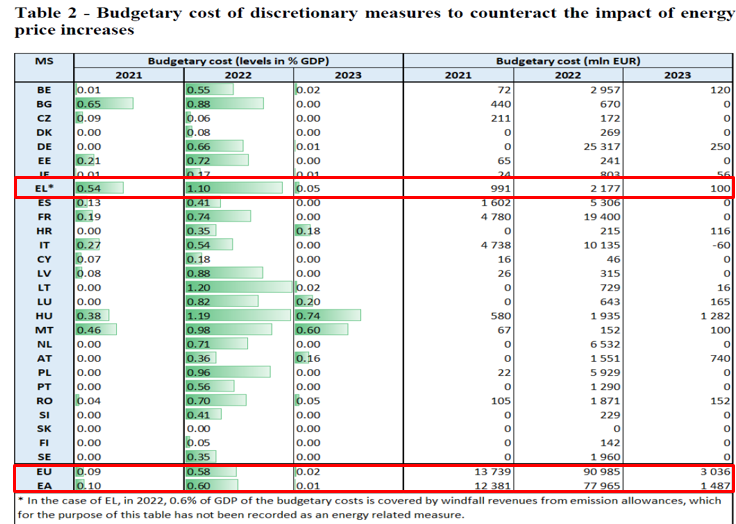Click the 'Budgetary cost (mln EUR)' header
Viewport: 736px width, 524px height.
[568, 61]
